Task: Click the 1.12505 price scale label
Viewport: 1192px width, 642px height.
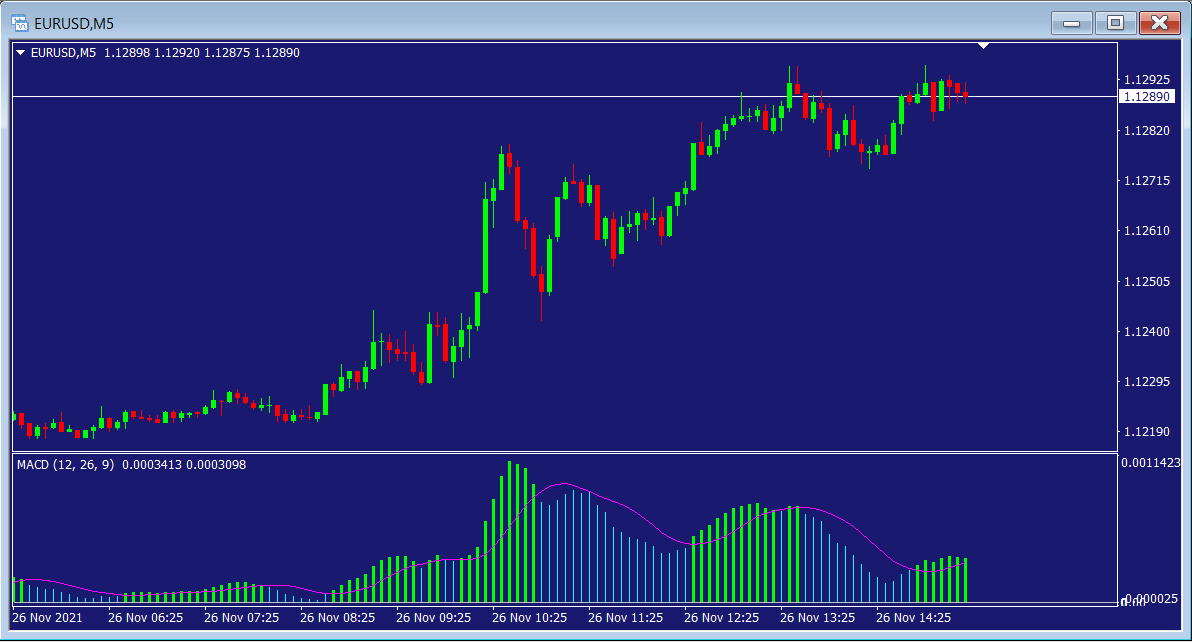Action: 1146,281
